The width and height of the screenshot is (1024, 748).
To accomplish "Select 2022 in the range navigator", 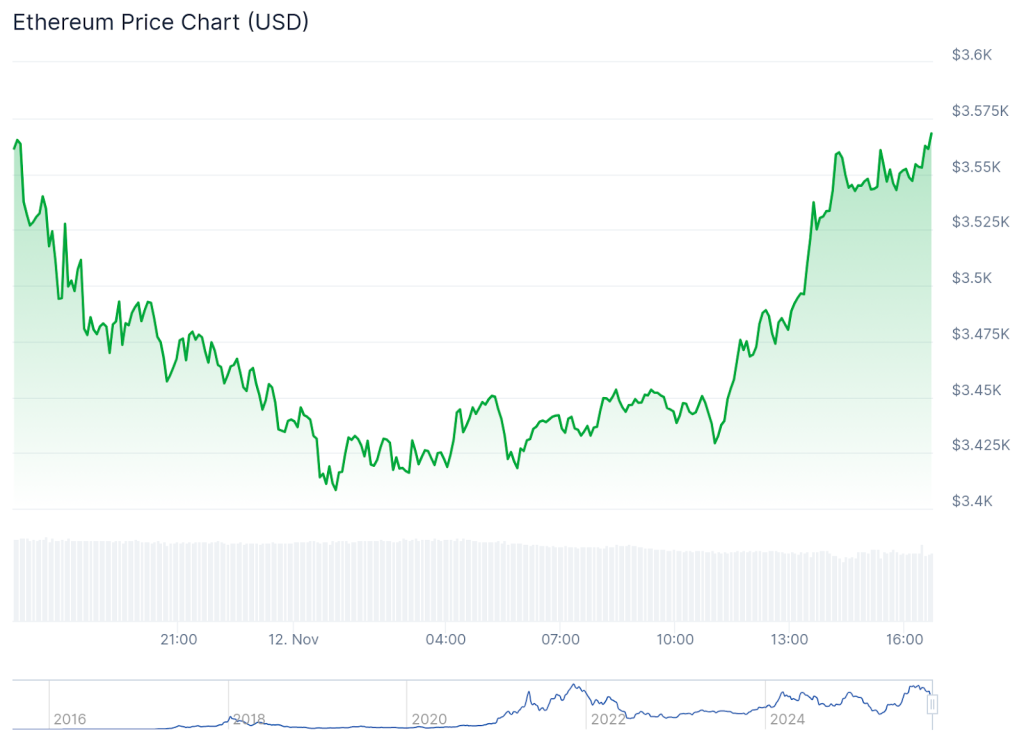I will (607, 719).
